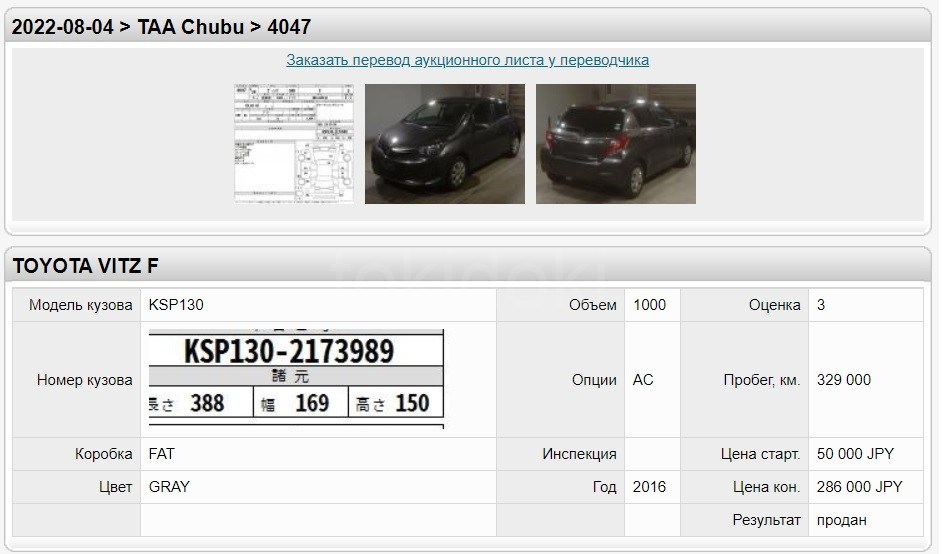Click the GRAY color value
Viewport: 942px width, 554px height.
pos(169,487)
